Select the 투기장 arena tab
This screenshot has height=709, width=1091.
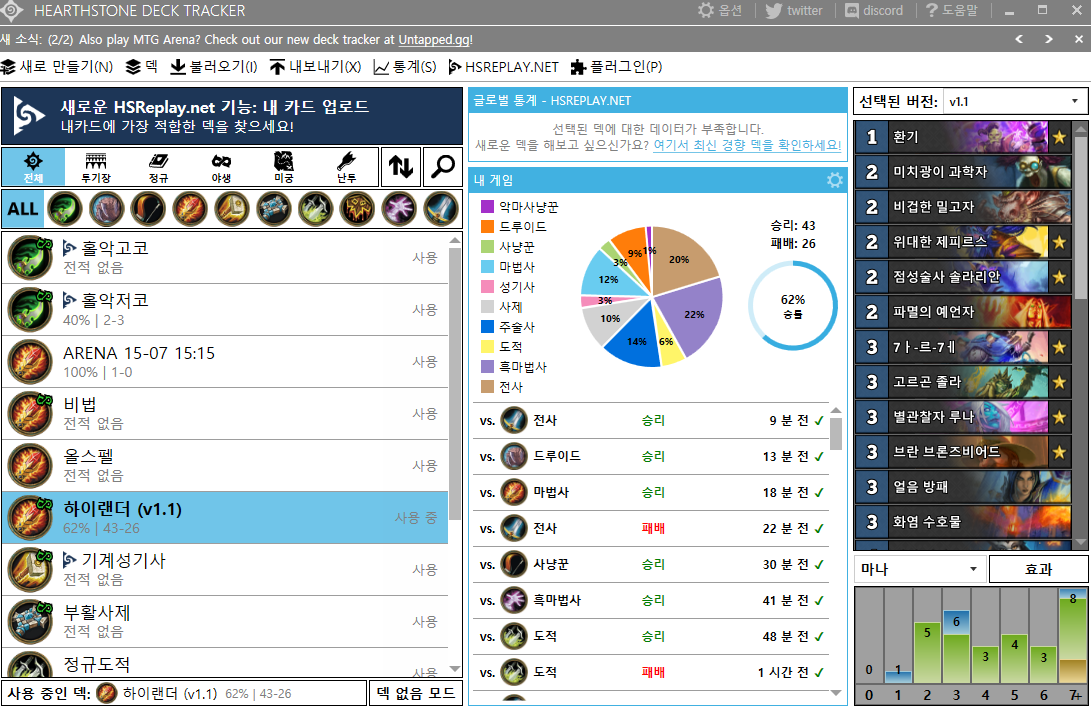(96, 167)
